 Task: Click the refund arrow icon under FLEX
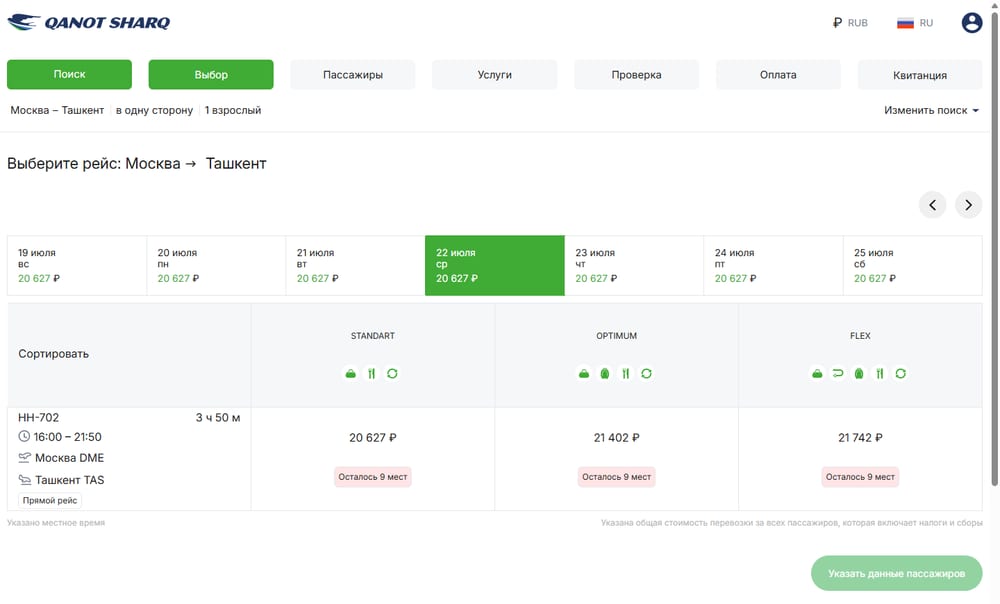pyautogui.click(x=838, y=374)
